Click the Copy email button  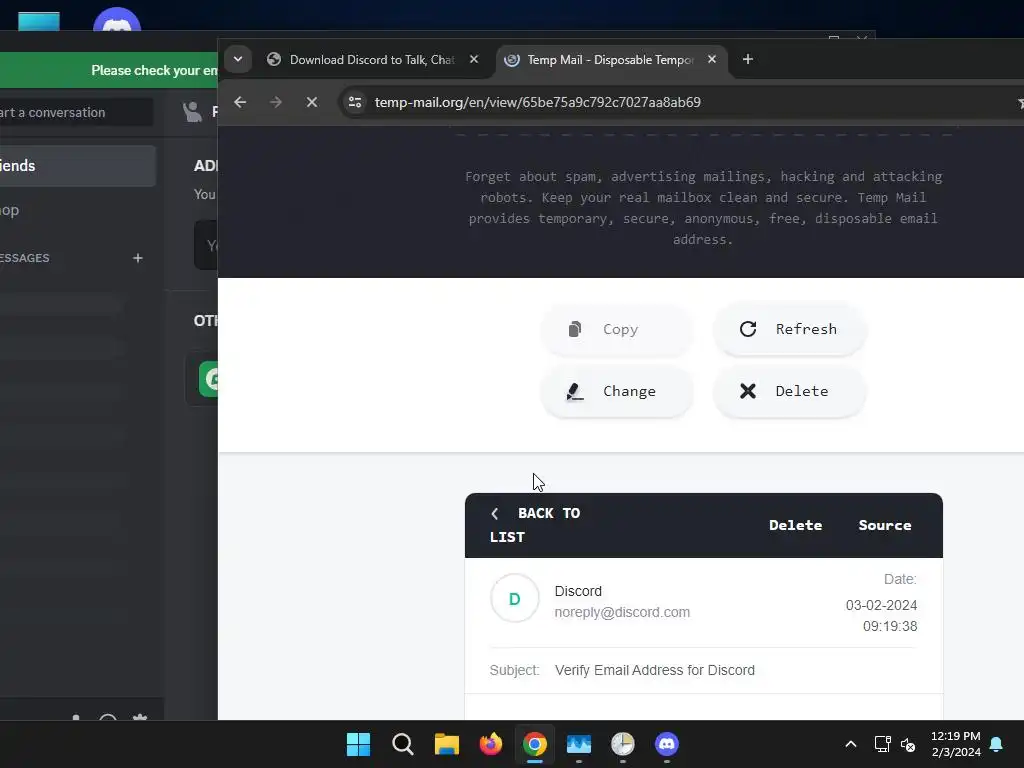pos(616,329)
